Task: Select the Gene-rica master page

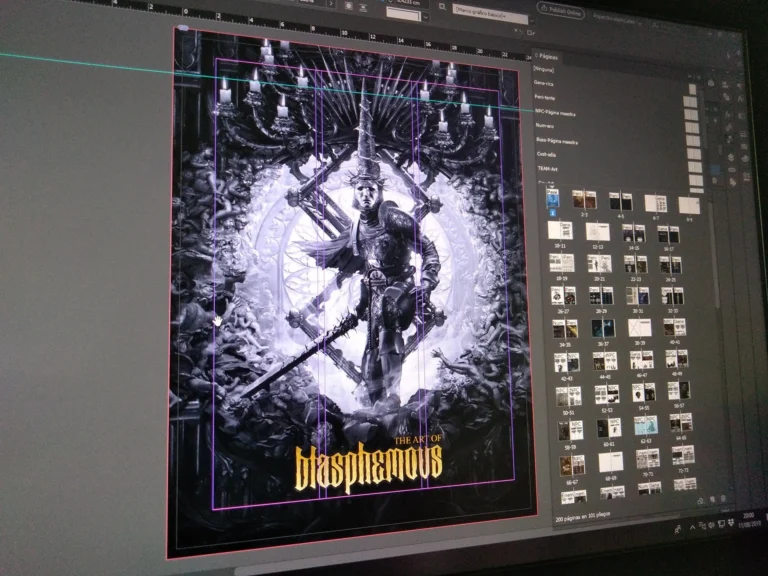Action: pyautogui.click(x=544, y=84)
